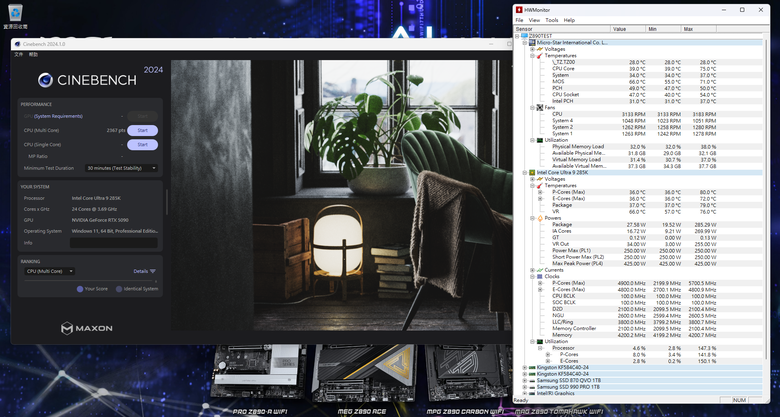
Task: Click the Cinebench logo in its title bar
Action: pos(17,44)
